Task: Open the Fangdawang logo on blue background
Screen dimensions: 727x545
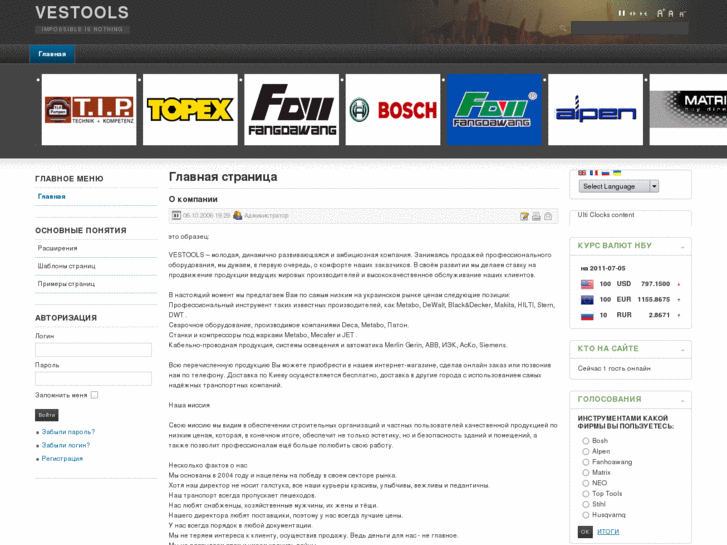Action: (494, 109)
